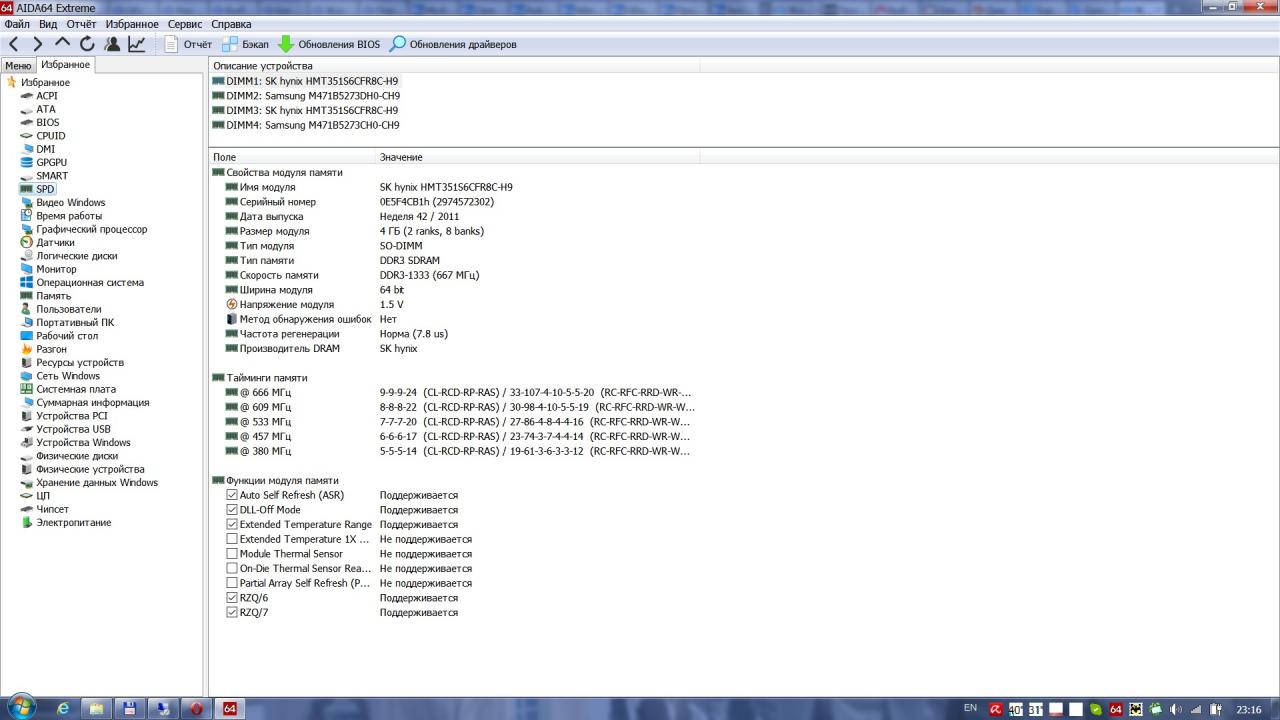Click the back navigation arrow
This screenshot has height=720, width=1280.
point(14,44)
